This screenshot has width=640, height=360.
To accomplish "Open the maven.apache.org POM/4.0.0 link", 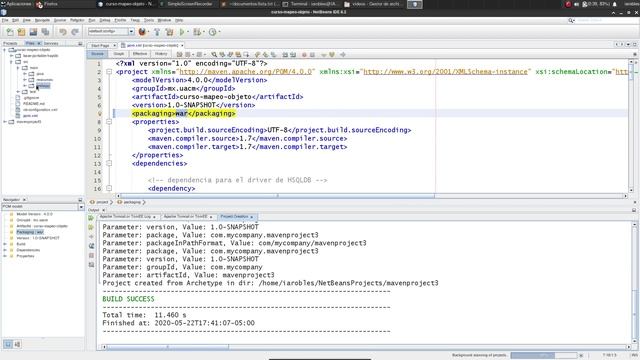I will click(x=245, y=72).
